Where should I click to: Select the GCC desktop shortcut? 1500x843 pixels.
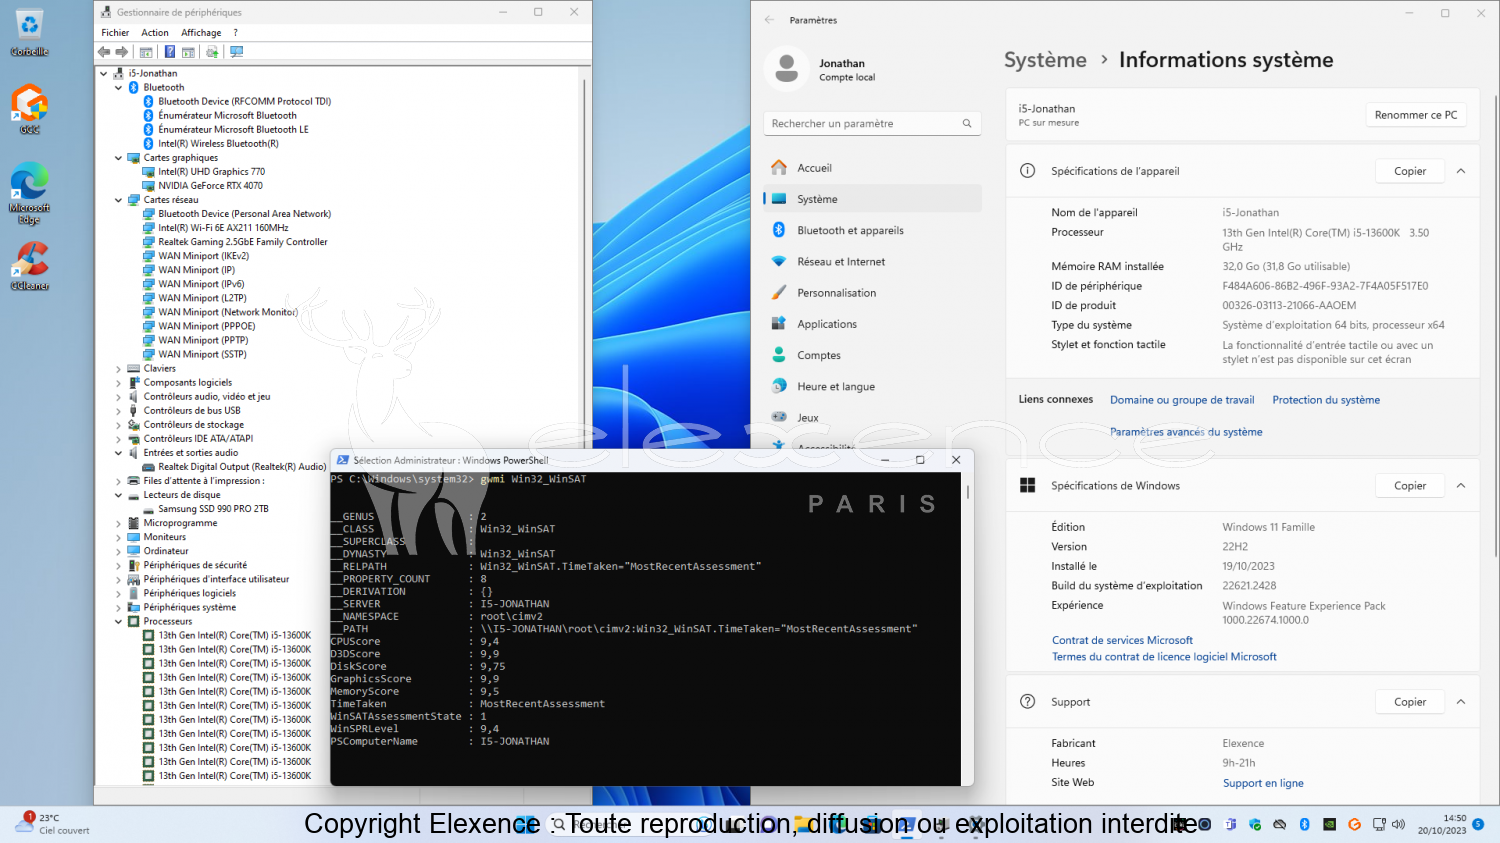pos(30,110)
